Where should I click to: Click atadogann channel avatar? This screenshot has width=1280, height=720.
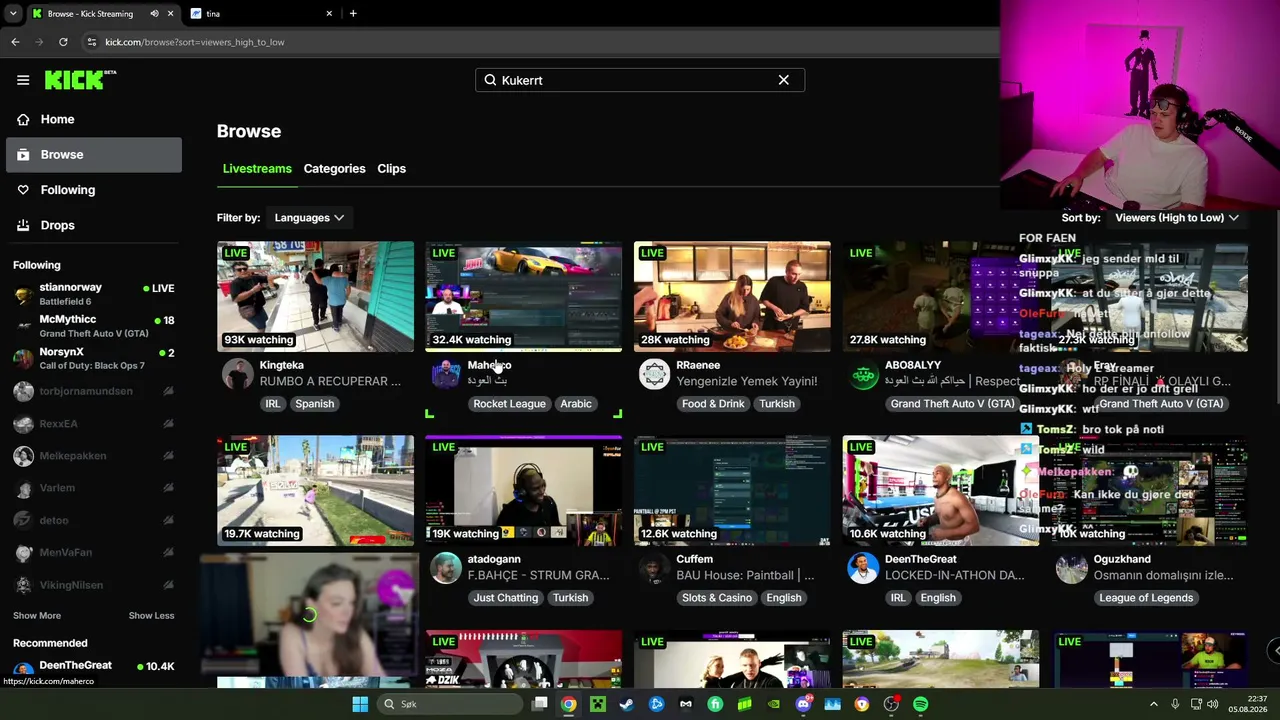(x=446, y=568)
